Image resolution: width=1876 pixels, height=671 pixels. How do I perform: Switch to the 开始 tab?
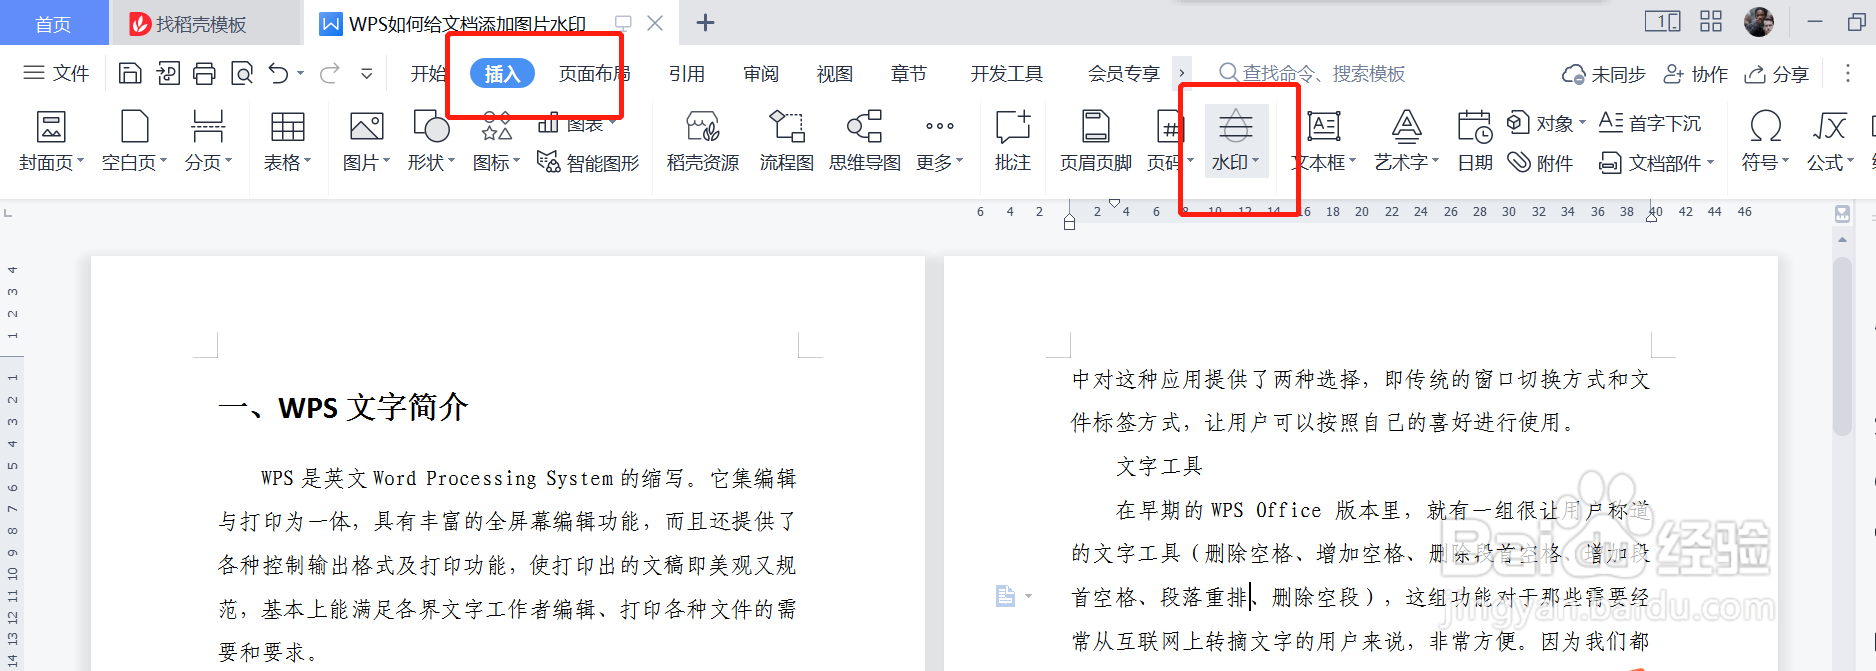click(x=428, y=73)
